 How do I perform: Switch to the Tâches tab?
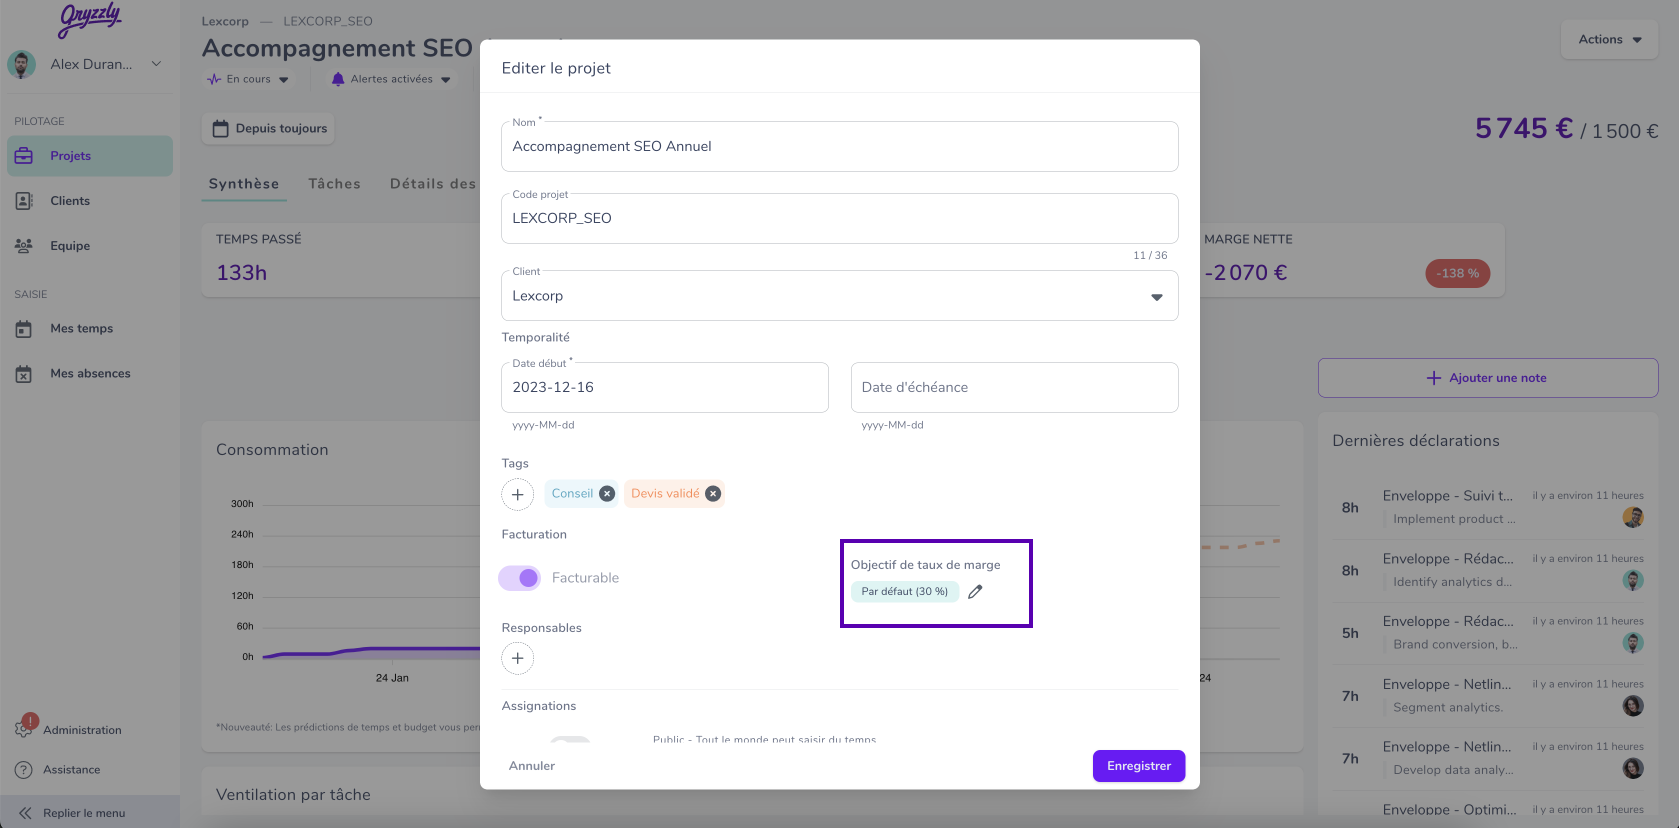(334, 184)
